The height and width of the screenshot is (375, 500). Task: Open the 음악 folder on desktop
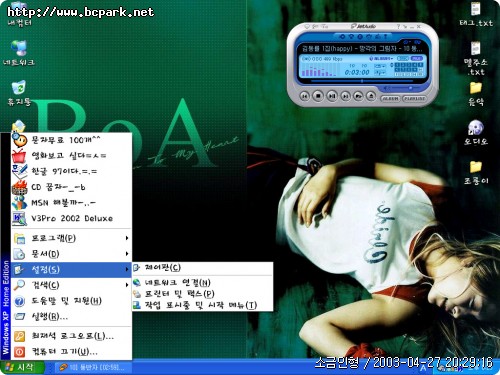click(x=476, y=94)
